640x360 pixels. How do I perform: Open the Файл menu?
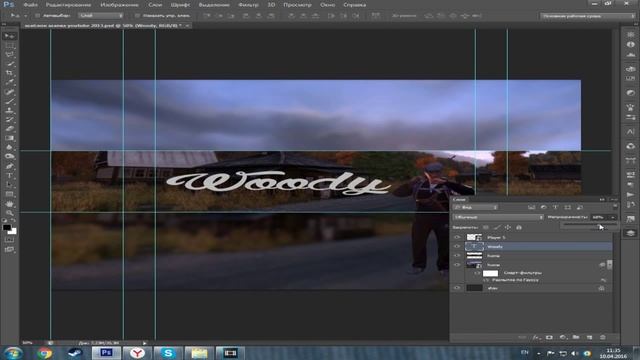tap(31, 5)
